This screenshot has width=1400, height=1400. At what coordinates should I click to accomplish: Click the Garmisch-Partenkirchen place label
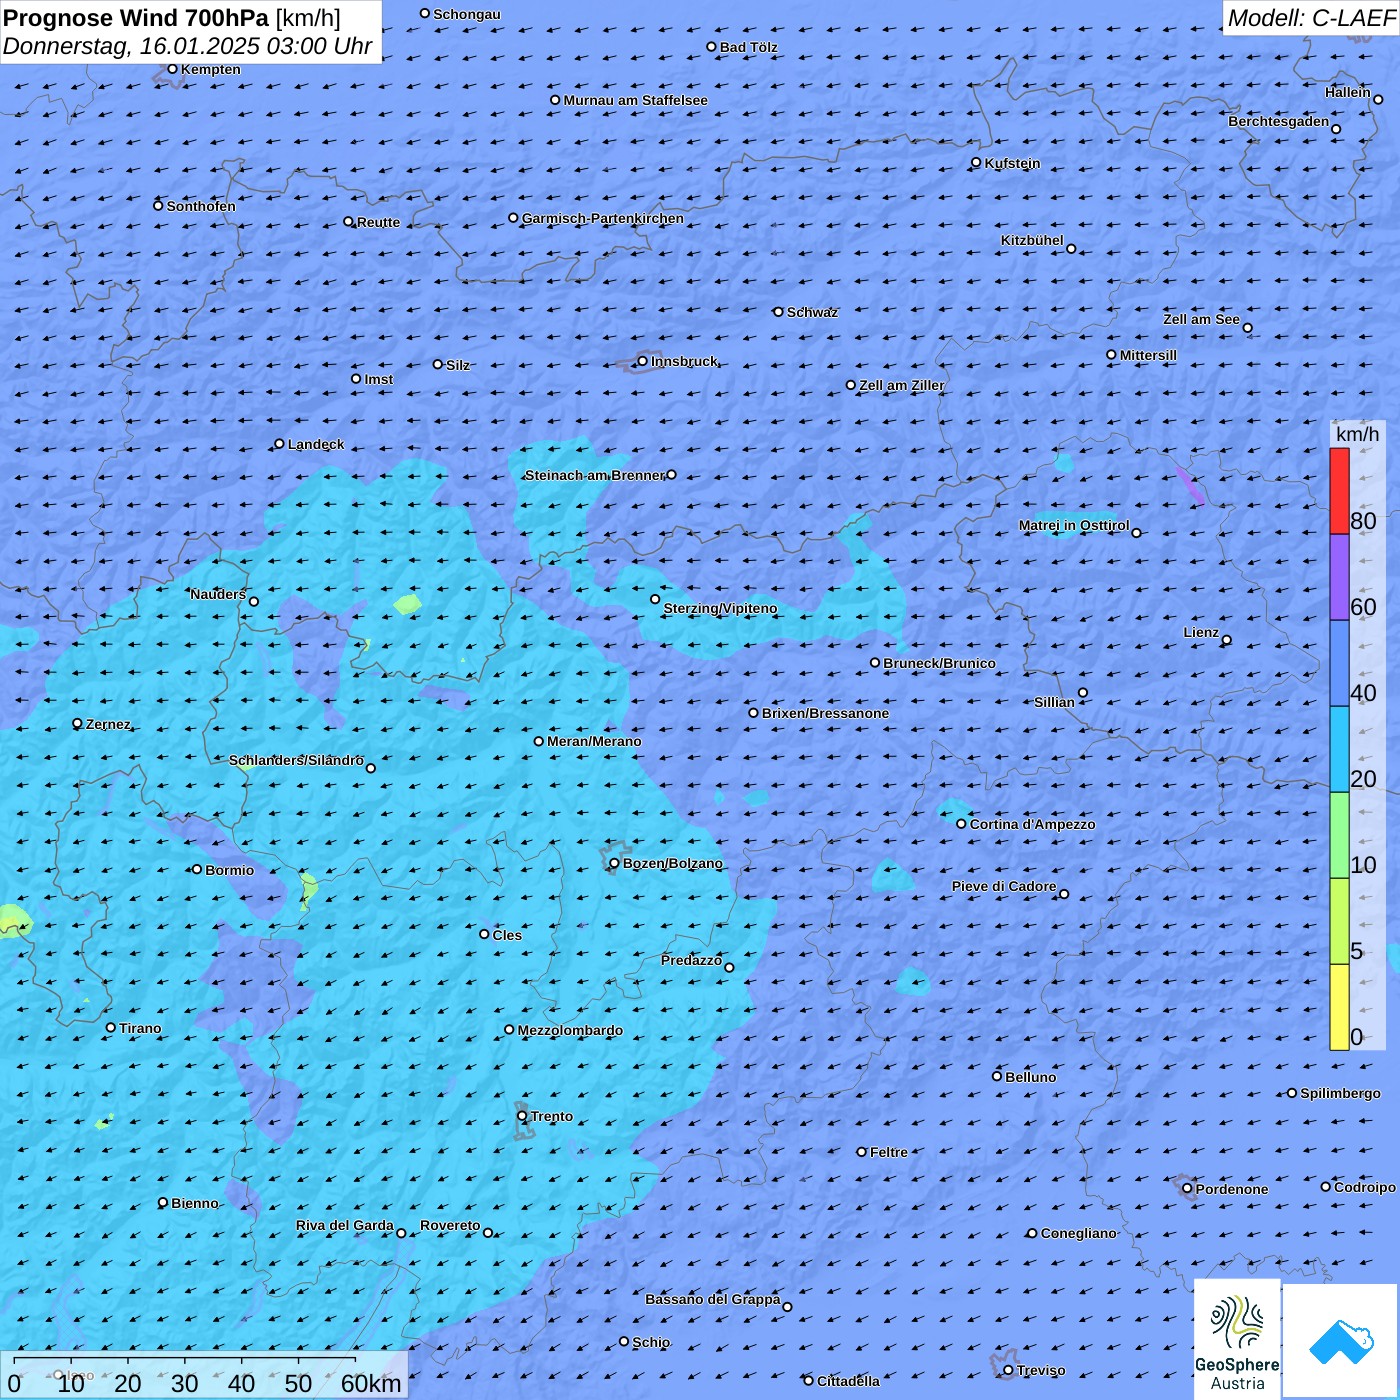click(x=602, y=218)
